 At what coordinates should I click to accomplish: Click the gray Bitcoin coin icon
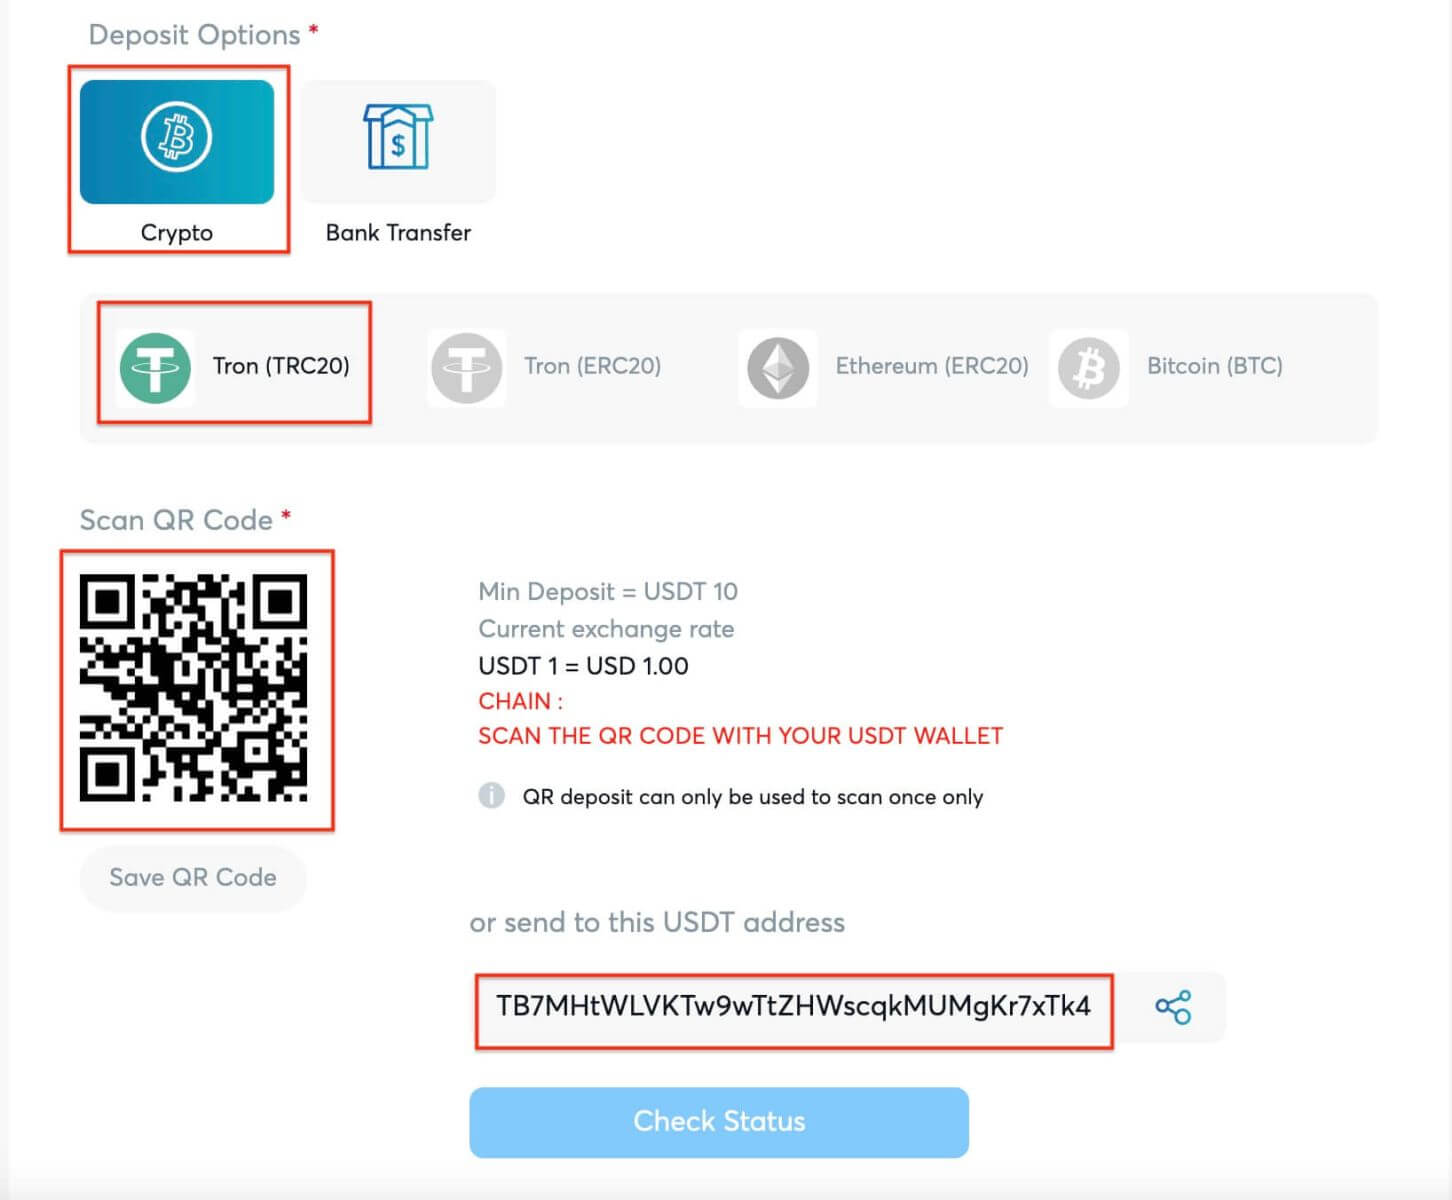tap(1088, 367)
